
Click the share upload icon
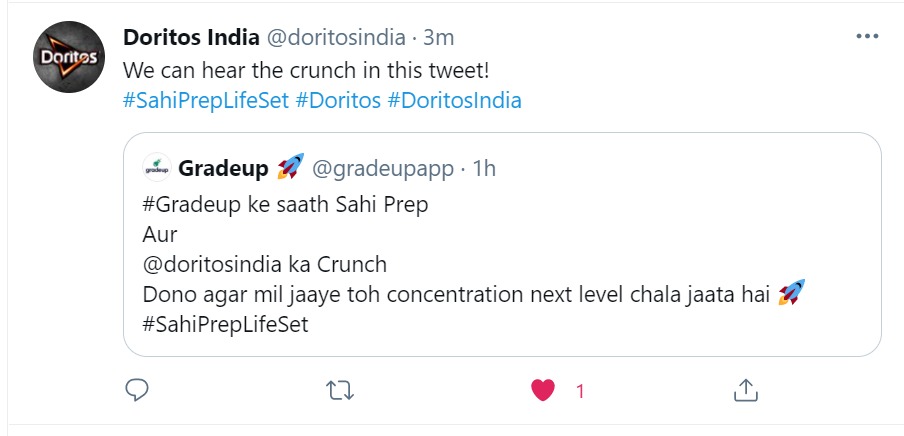[x=745, y=391]
